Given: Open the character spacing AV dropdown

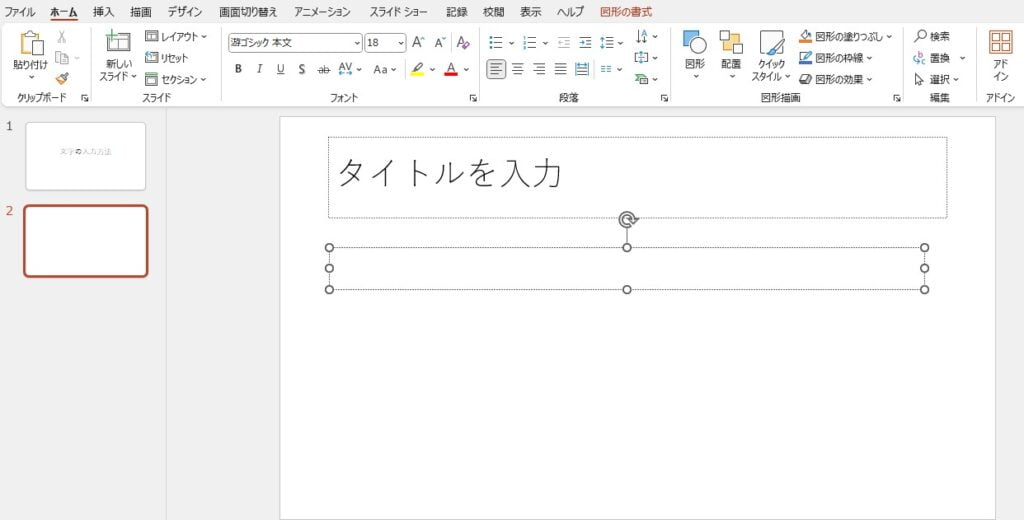Looking at the screenshot, I should click(359, 69).
